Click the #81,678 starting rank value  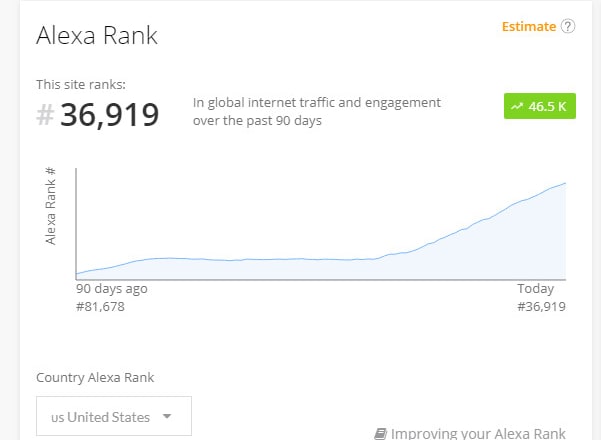point(100,307)
